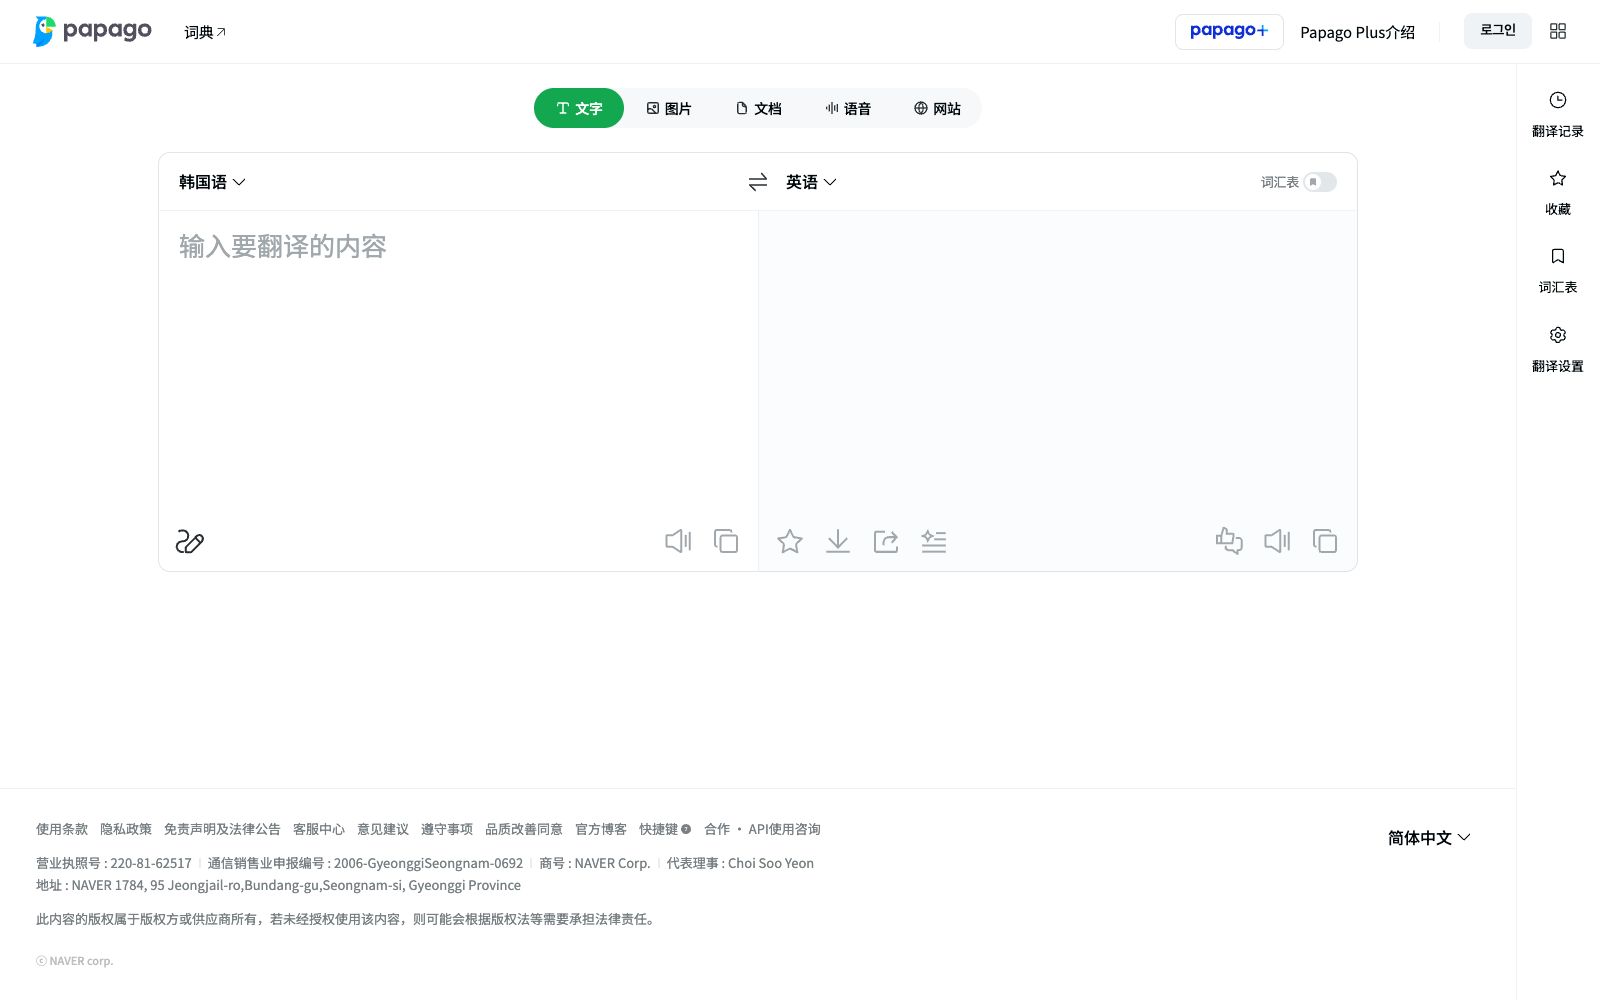Screen dimensions: 1600x1000
Task: Play translated text audio speaker icon
Action: click(1277, 541)
